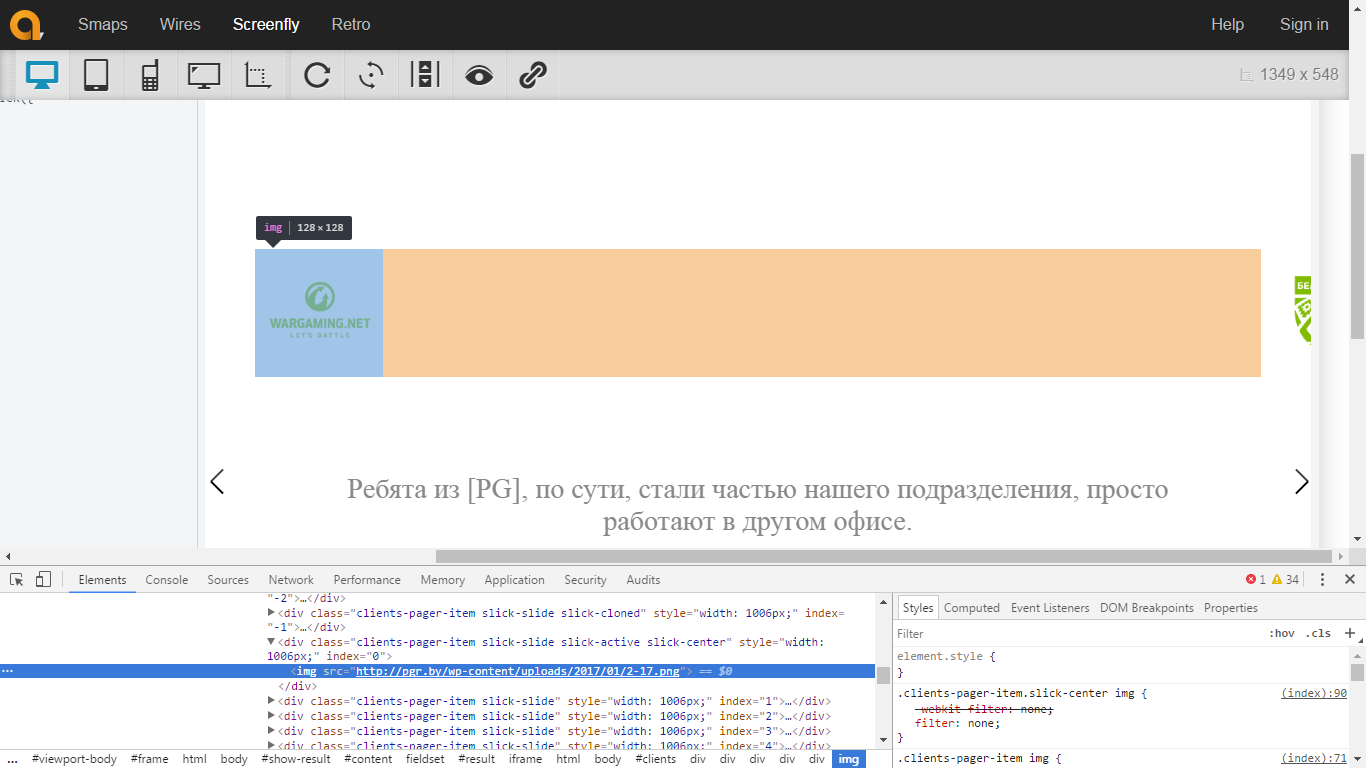1366x768 pixels.
Task: Click the iframe breadcrumb
Action: (525, 759)
